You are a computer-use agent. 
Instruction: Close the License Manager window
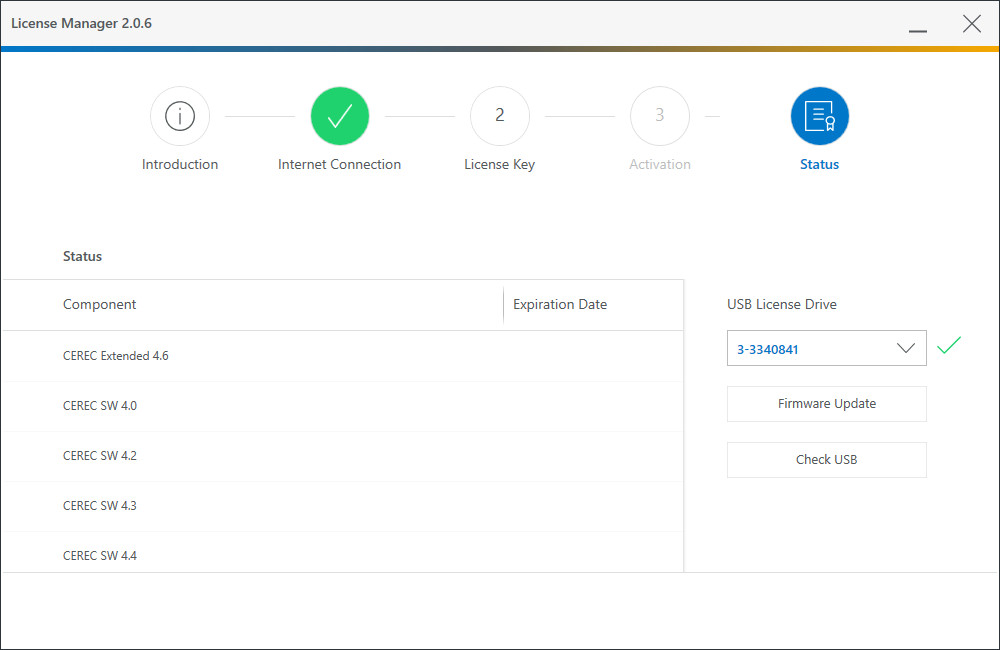(x=972, y=24)
